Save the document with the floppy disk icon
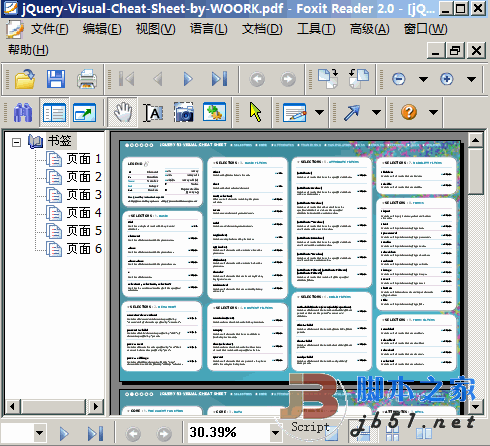The image size is (490, 446). coord(56,79)
